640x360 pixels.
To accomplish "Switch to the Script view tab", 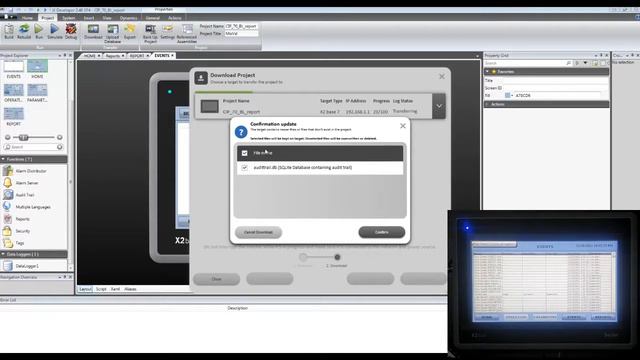I will (x=101, y=289).
